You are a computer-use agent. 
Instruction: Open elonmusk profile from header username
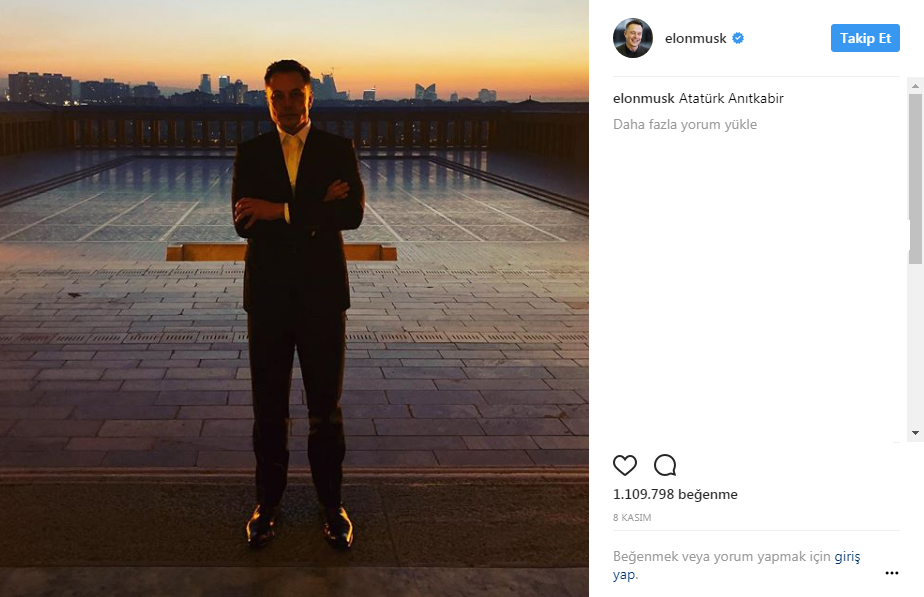pos(695,39)
